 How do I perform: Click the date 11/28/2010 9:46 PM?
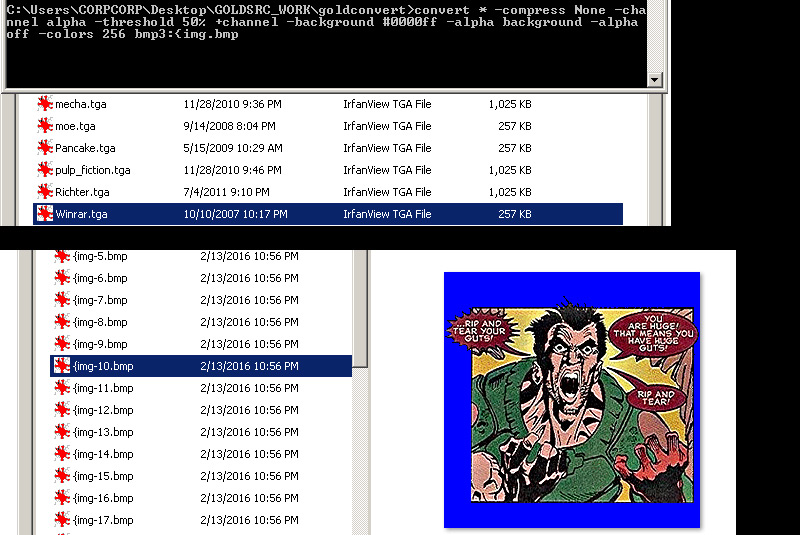click(232, 170)
